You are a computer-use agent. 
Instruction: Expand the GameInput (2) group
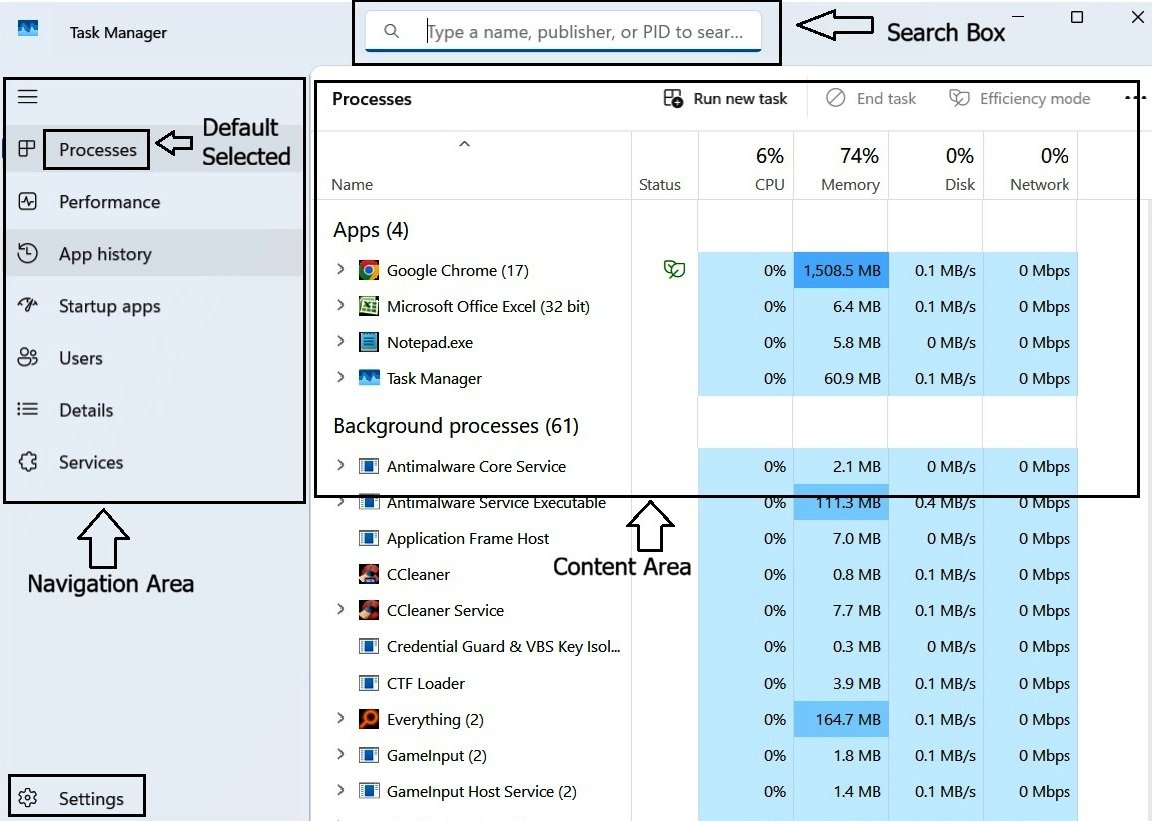point(340,754)
